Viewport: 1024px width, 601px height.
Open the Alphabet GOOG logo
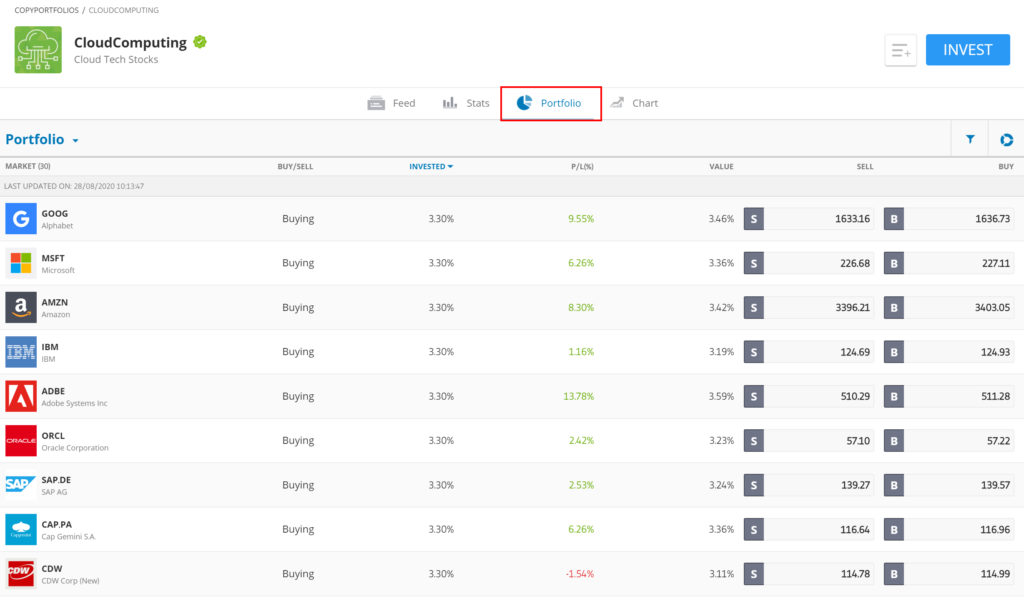point(21,218)
